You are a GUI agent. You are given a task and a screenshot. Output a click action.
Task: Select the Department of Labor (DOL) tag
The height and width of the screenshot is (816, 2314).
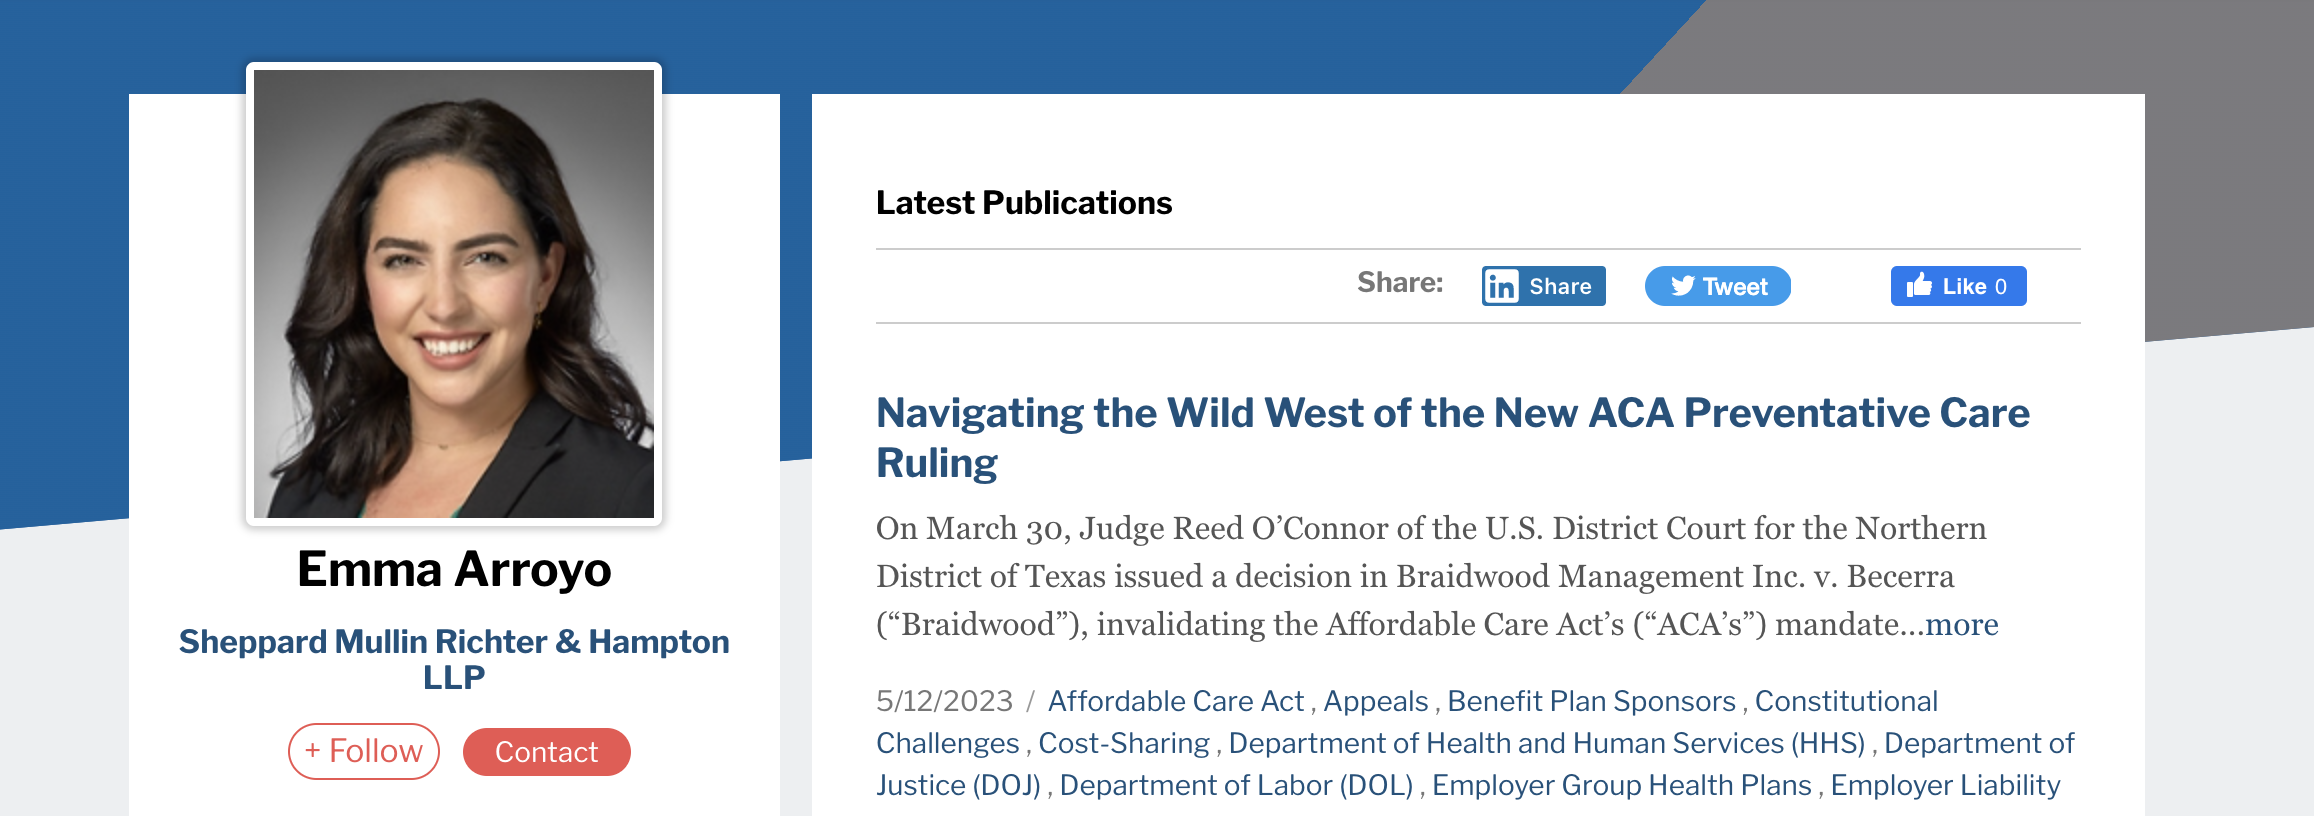tap(1236, 785)
